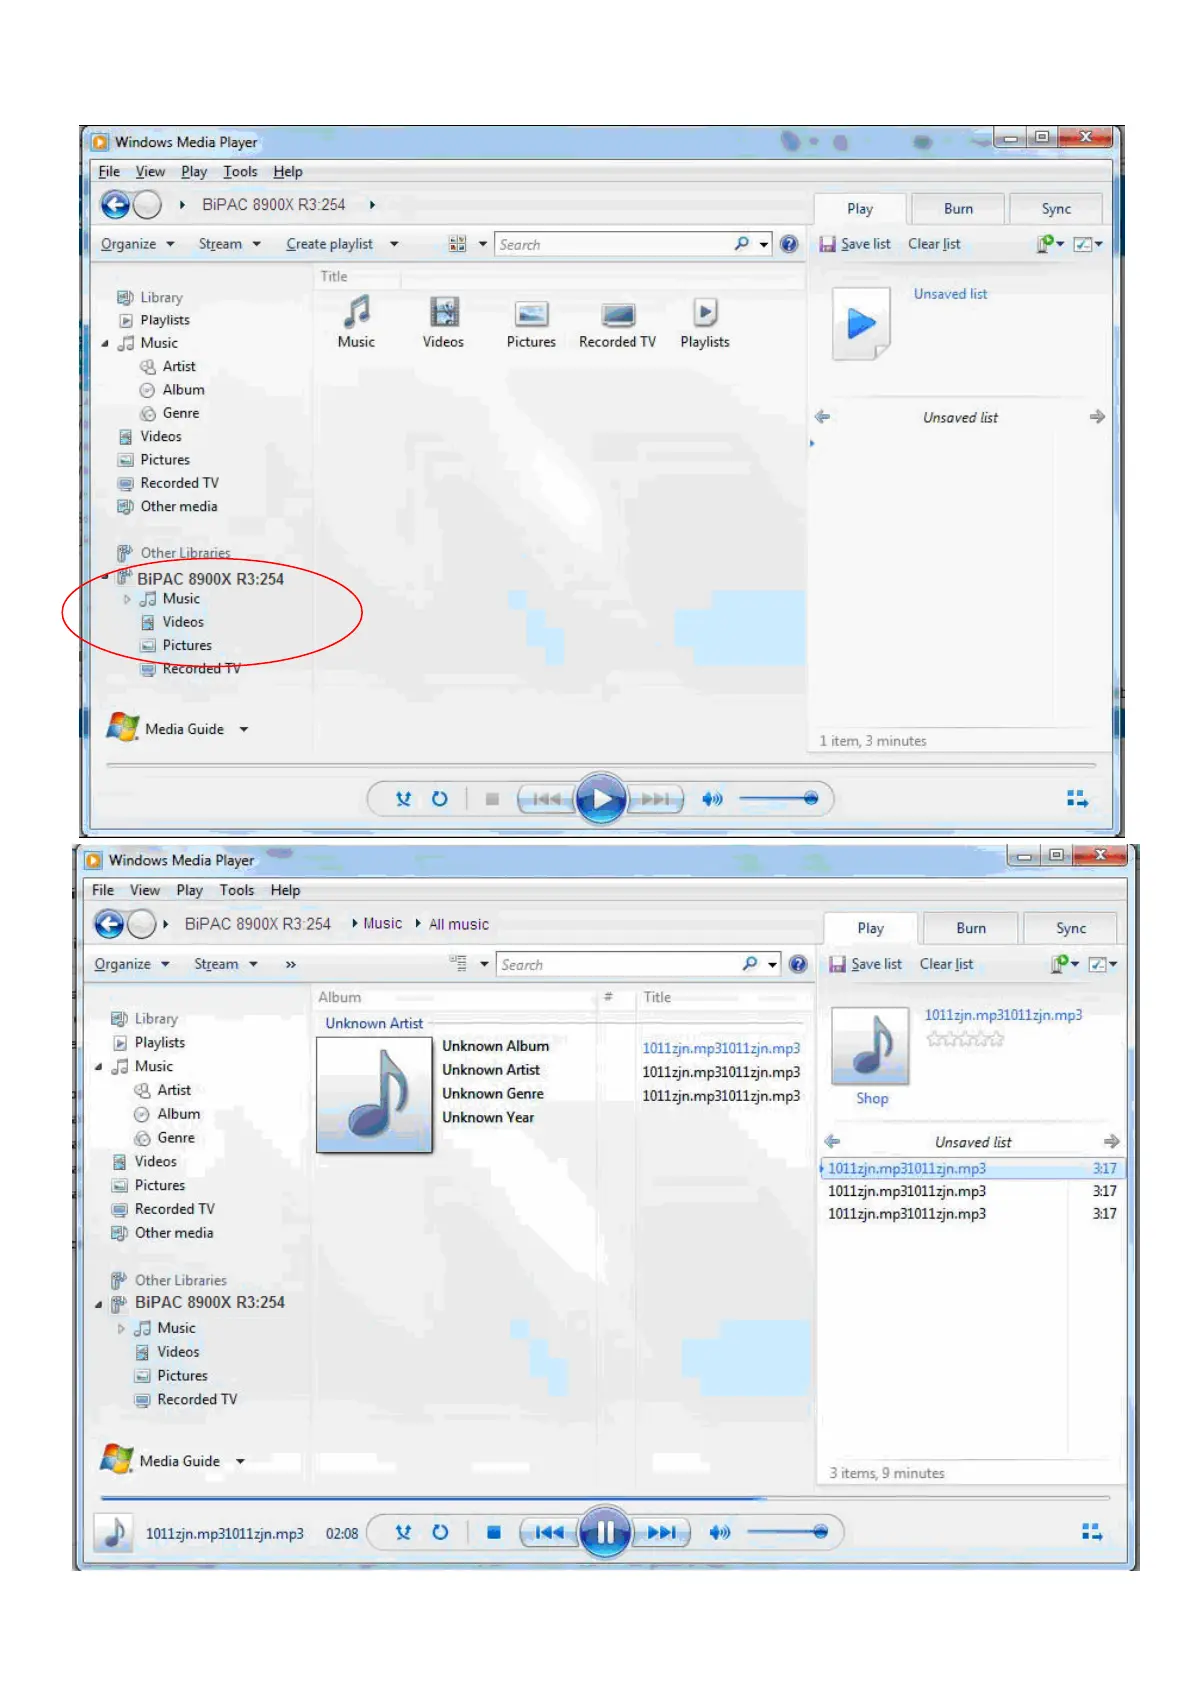Click All music breadcrumb in lower window
This screenshot has height=1684, width=1190.
click(459, 924)
